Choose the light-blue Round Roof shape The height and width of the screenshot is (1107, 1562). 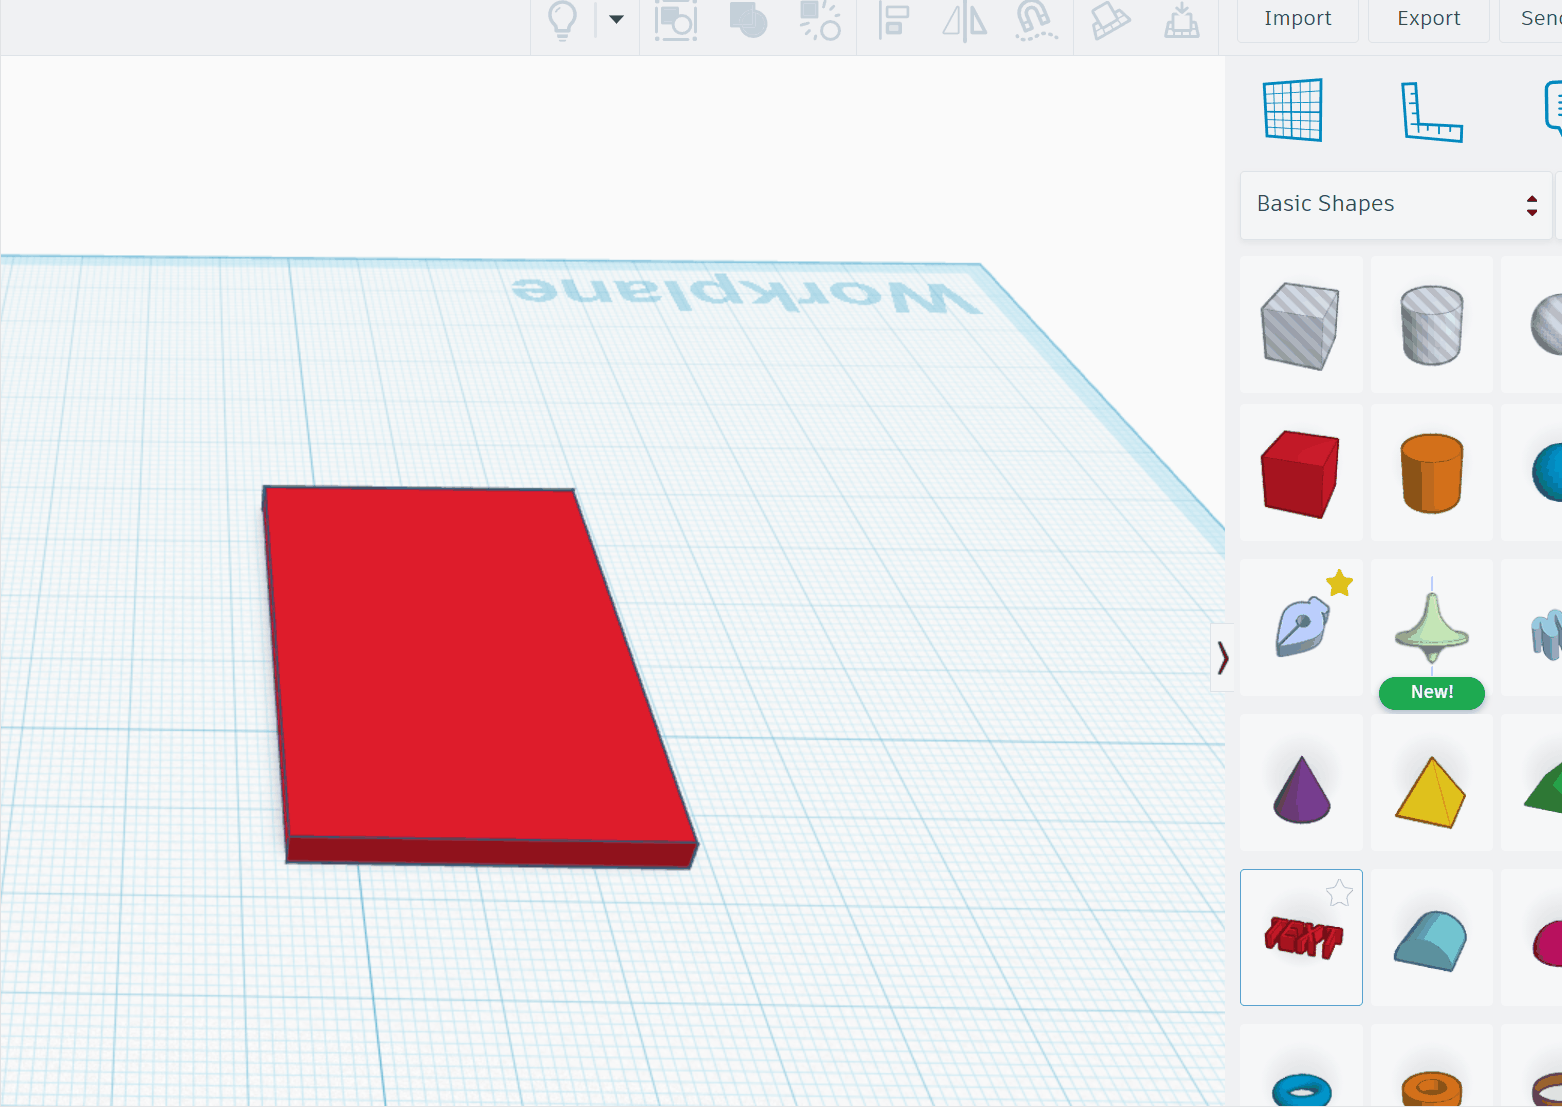click(1432, 938)
